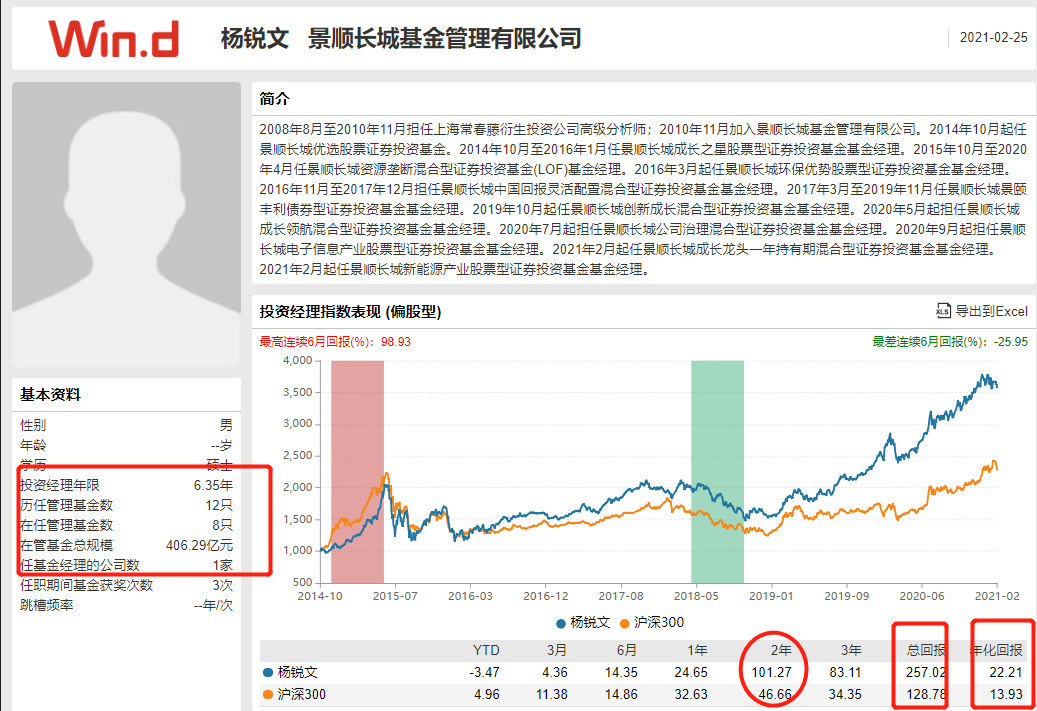
Task: Click the 3年 column header
Action: tap(850, 650)
